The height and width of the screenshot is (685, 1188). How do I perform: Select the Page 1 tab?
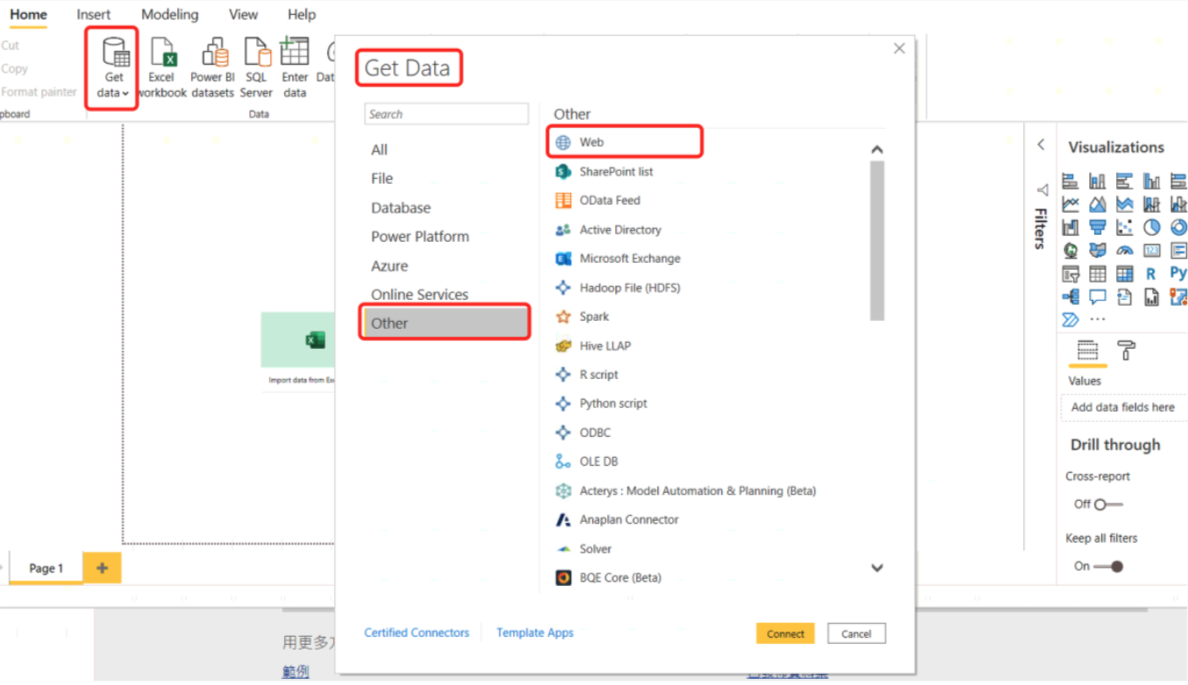click(x=45, y=568)
